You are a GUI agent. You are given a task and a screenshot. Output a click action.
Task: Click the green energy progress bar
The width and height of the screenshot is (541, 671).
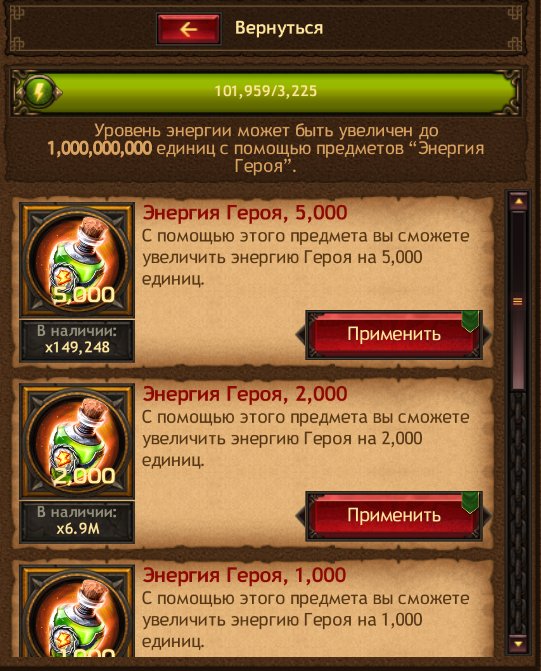pos(265,92)
